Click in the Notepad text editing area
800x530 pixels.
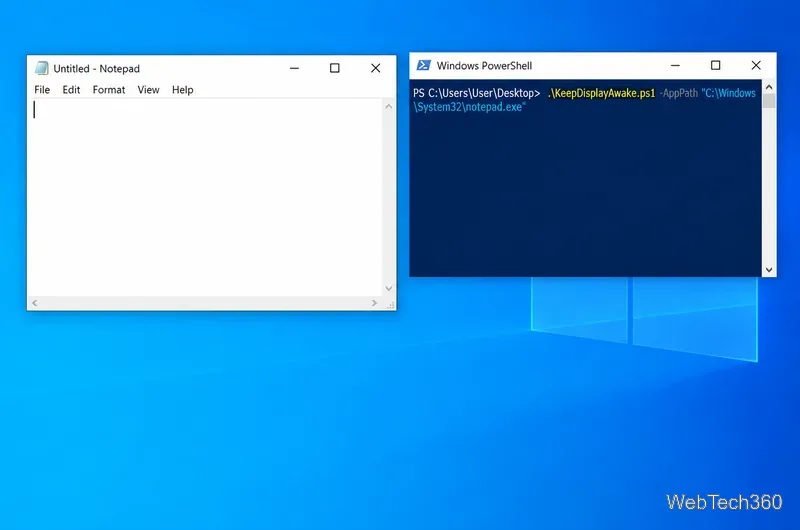click(x=206, y=197)
